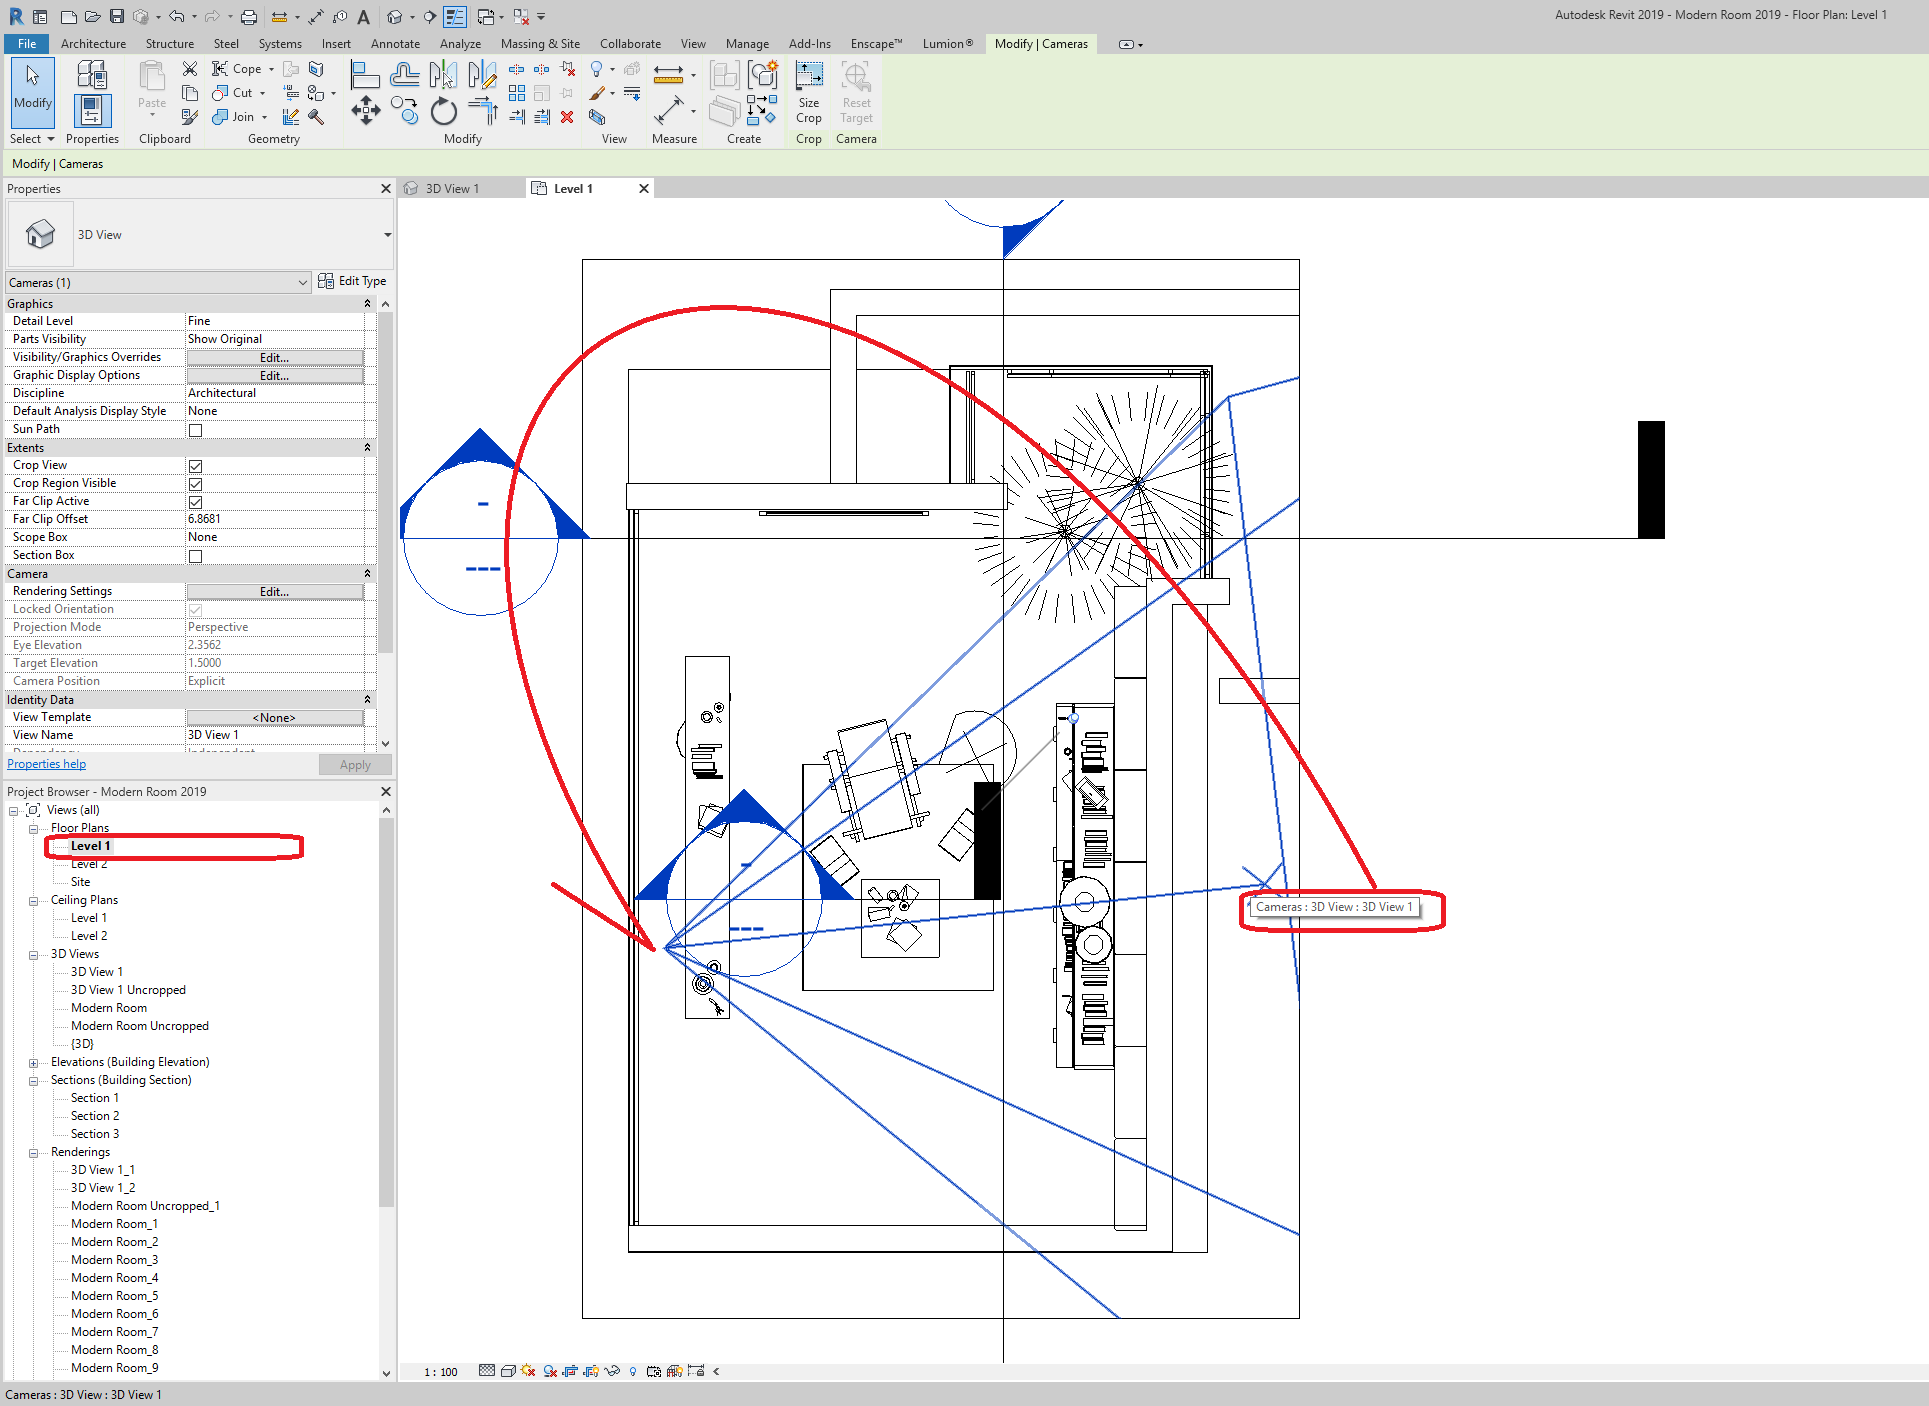Select Section 2 in Project Browser
This screenshot has height=1406, width=1929.
point(95,1116)
